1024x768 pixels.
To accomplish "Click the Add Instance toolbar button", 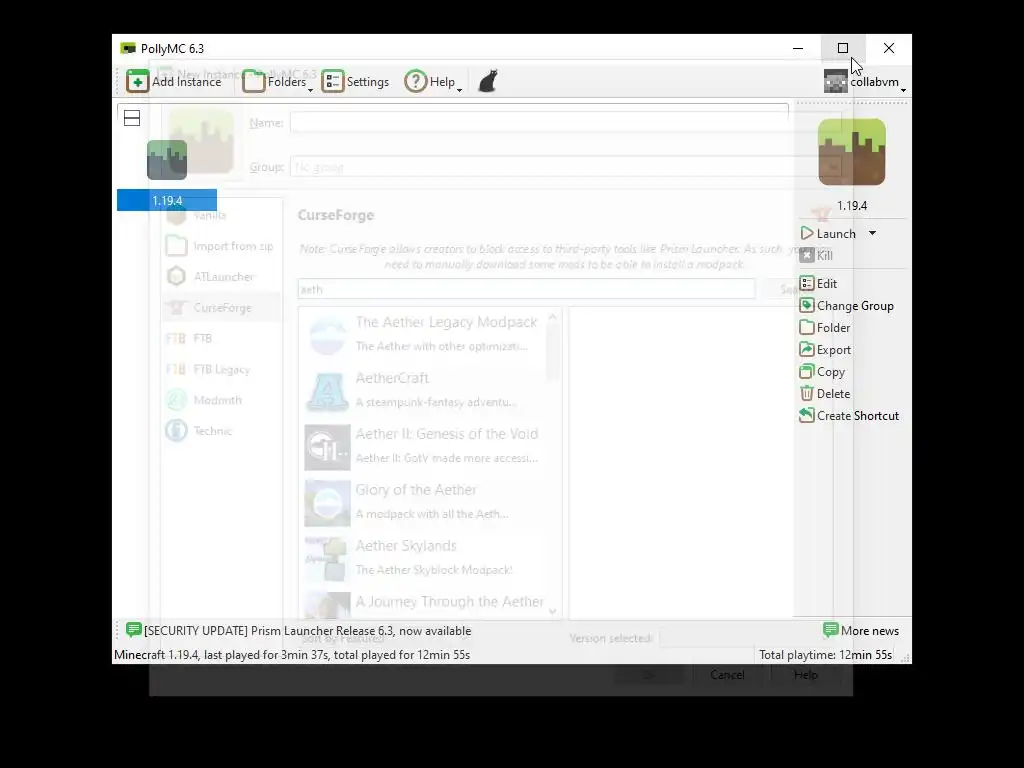I will [174, 82].
